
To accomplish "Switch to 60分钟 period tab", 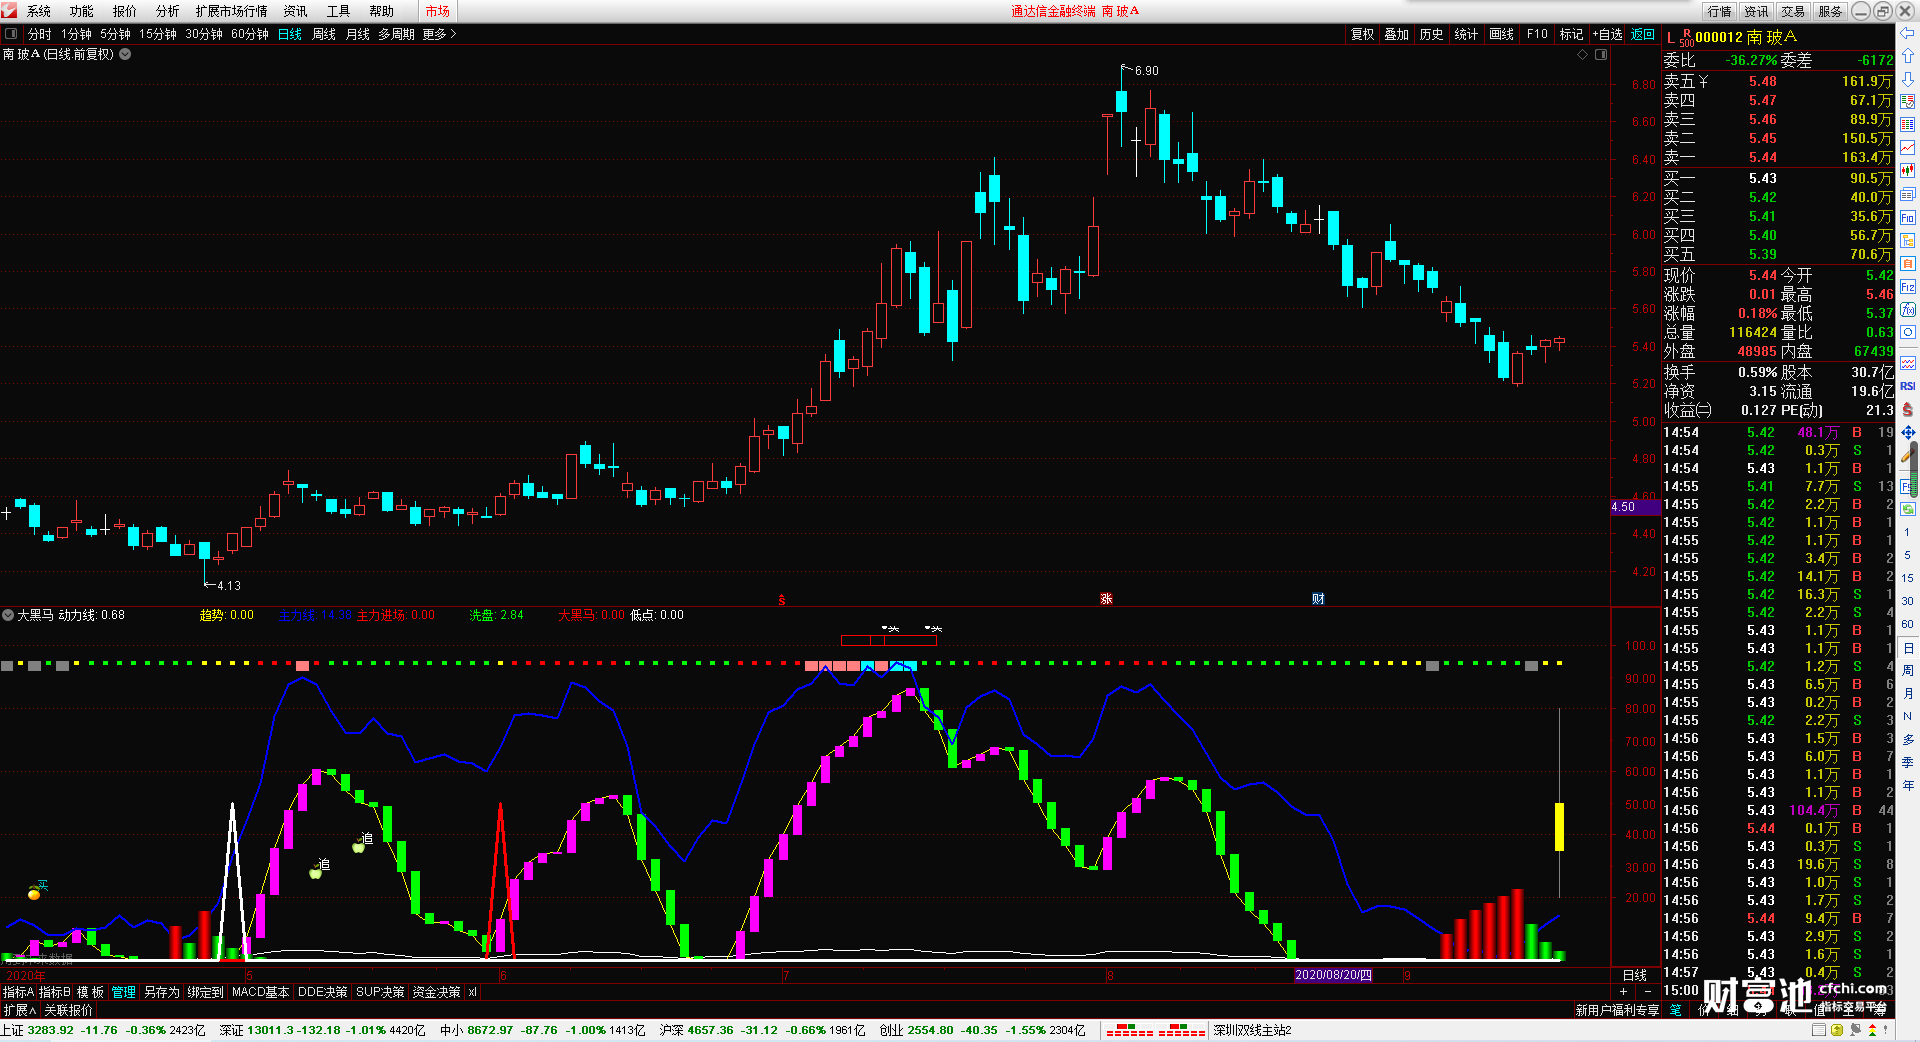I will [x=250, y=34].
